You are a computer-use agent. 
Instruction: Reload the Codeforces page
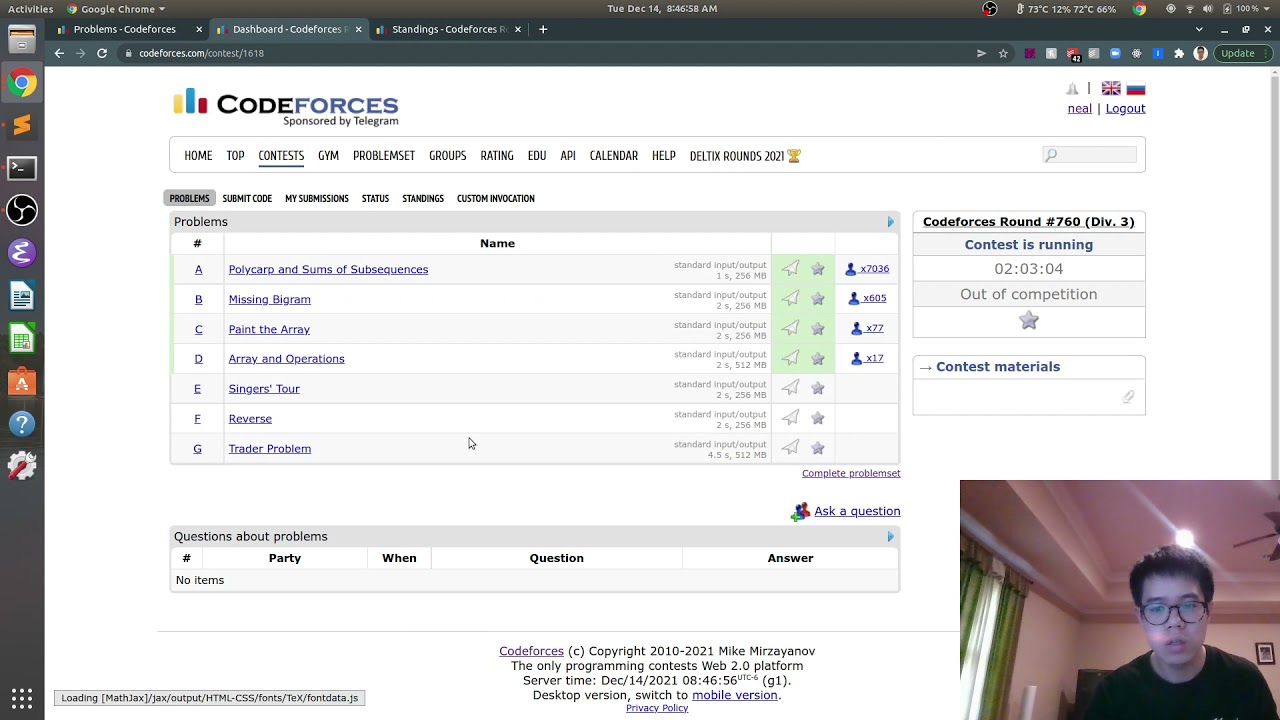click(102, 53)
